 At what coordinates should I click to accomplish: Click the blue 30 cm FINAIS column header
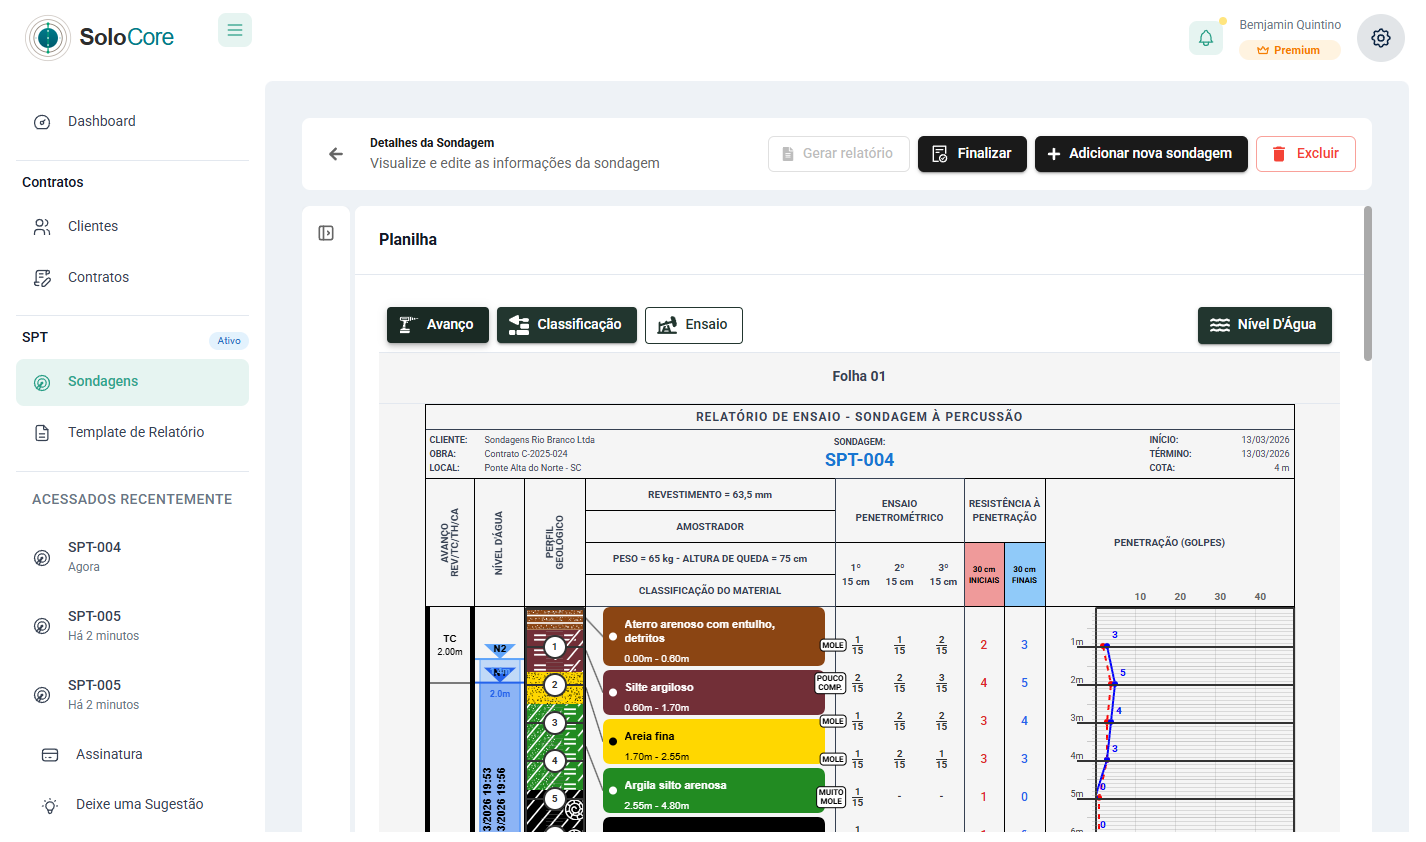(x=1024, y=575)
